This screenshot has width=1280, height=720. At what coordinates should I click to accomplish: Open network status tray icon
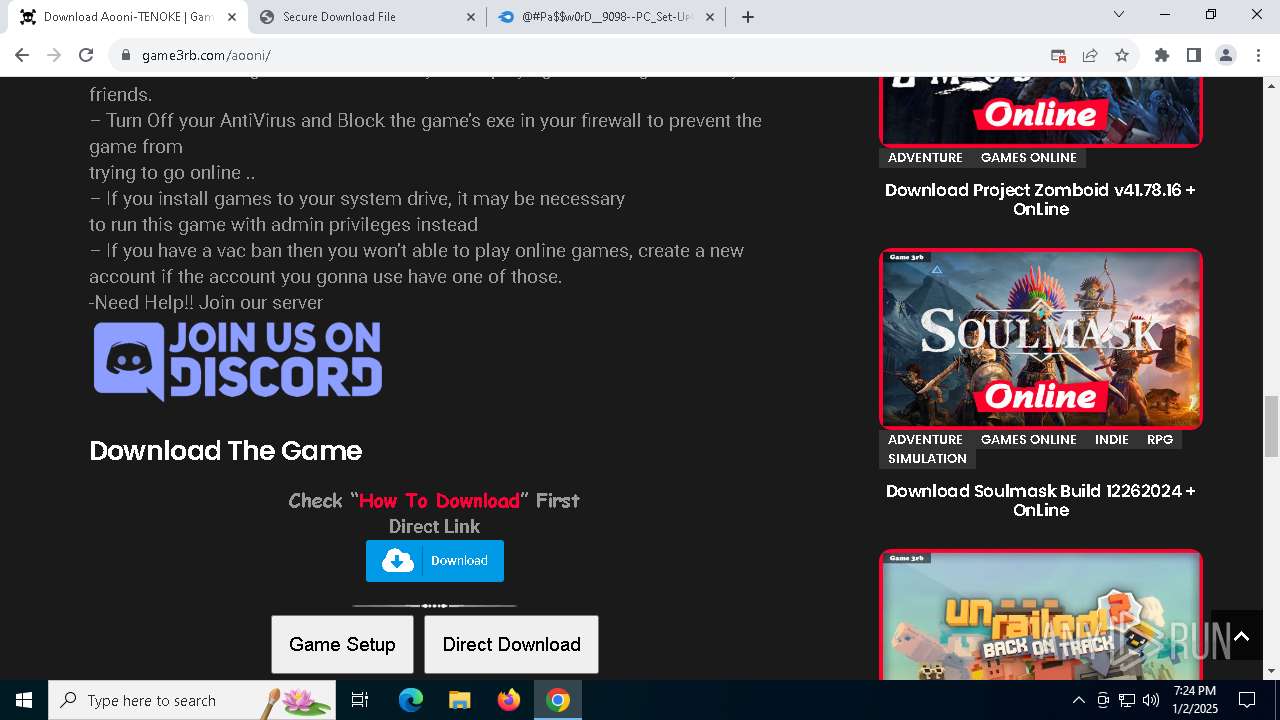(1127, 700)
